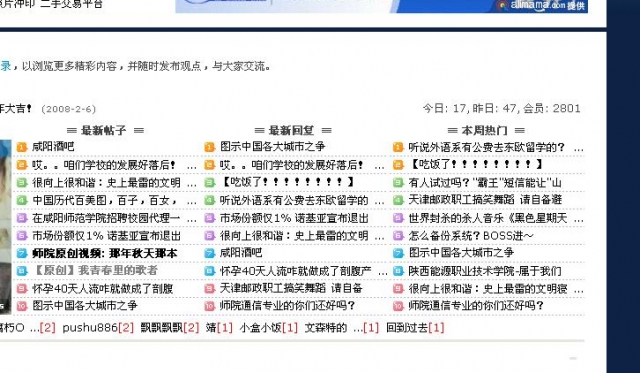Click the 最新帖子 column header

tap(105, 130)
